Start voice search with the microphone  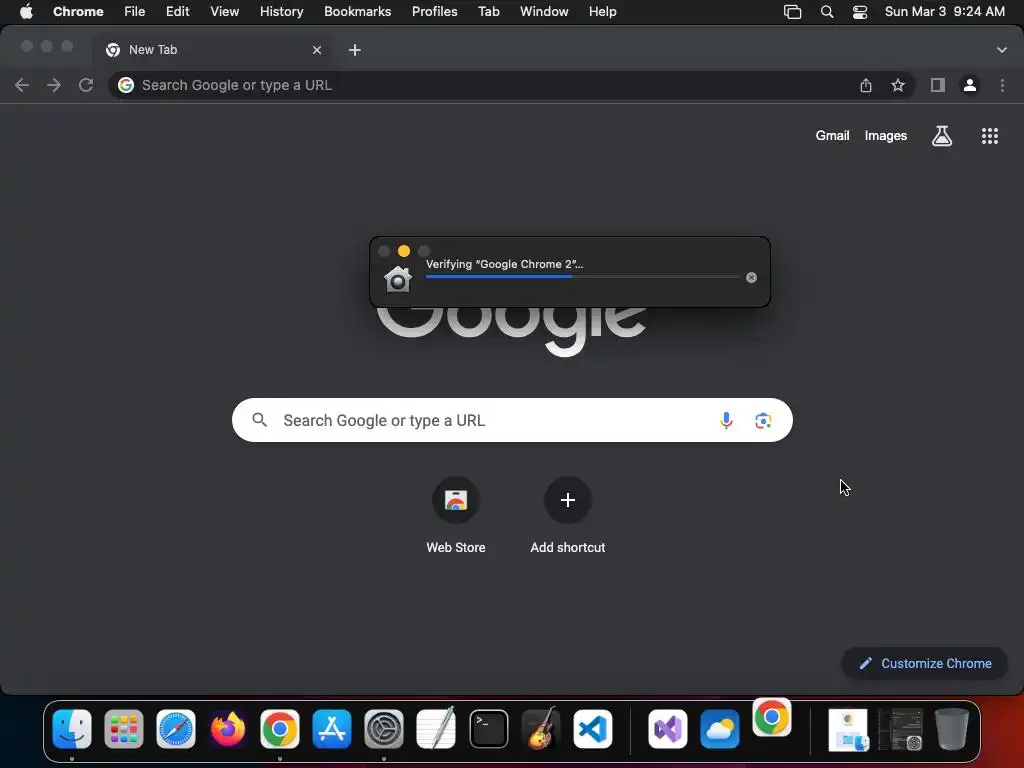pyautogui.click(x=726, y=421)
